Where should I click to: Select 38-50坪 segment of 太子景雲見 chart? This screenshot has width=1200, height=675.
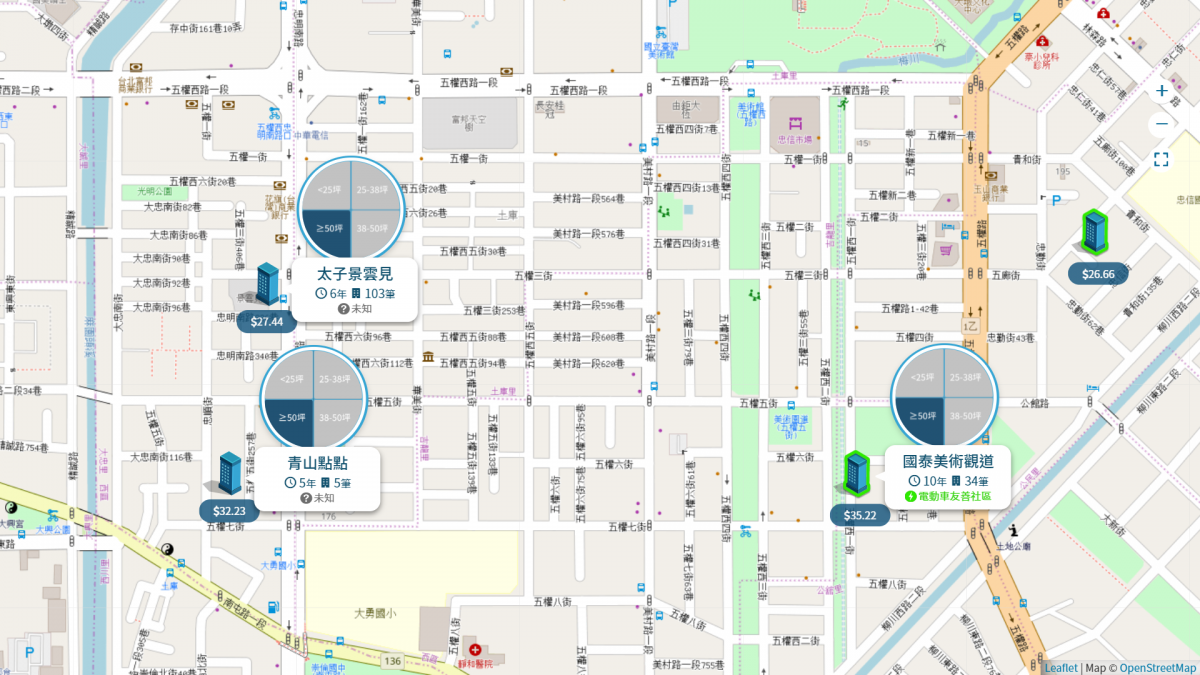(374, 232)
